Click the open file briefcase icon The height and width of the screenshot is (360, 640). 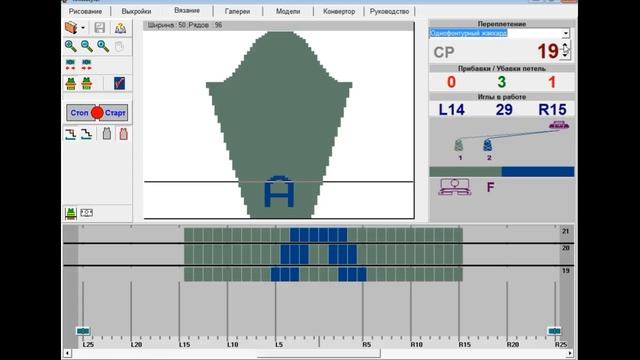[71, 28]
